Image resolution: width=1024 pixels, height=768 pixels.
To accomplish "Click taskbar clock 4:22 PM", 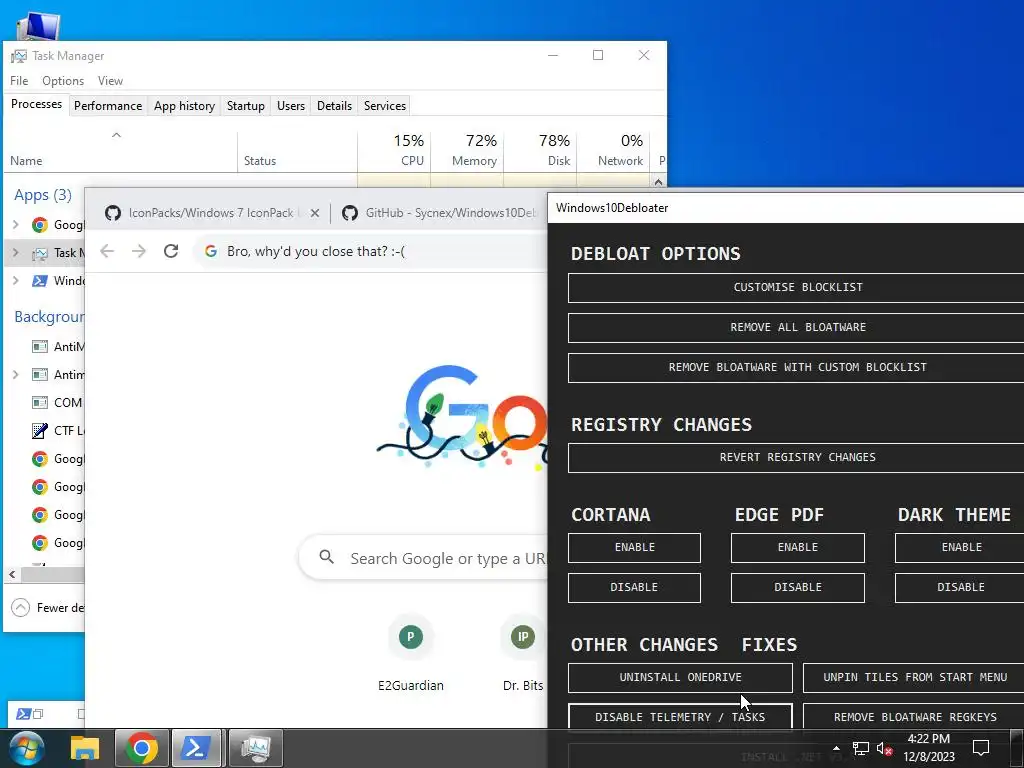I will 929,739.
